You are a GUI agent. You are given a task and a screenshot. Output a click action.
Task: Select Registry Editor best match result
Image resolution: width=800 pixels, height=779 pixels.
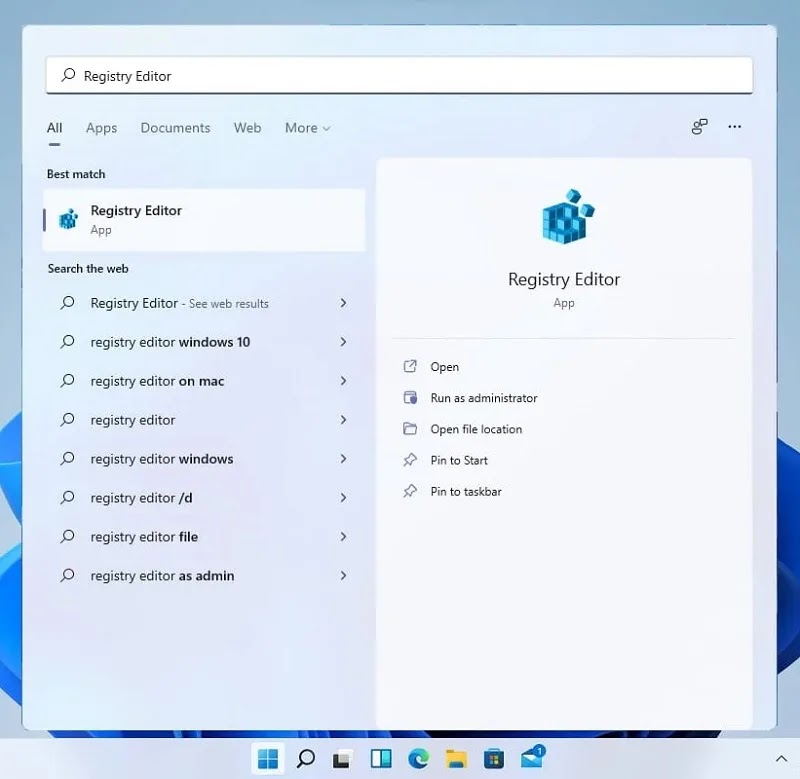204,220
